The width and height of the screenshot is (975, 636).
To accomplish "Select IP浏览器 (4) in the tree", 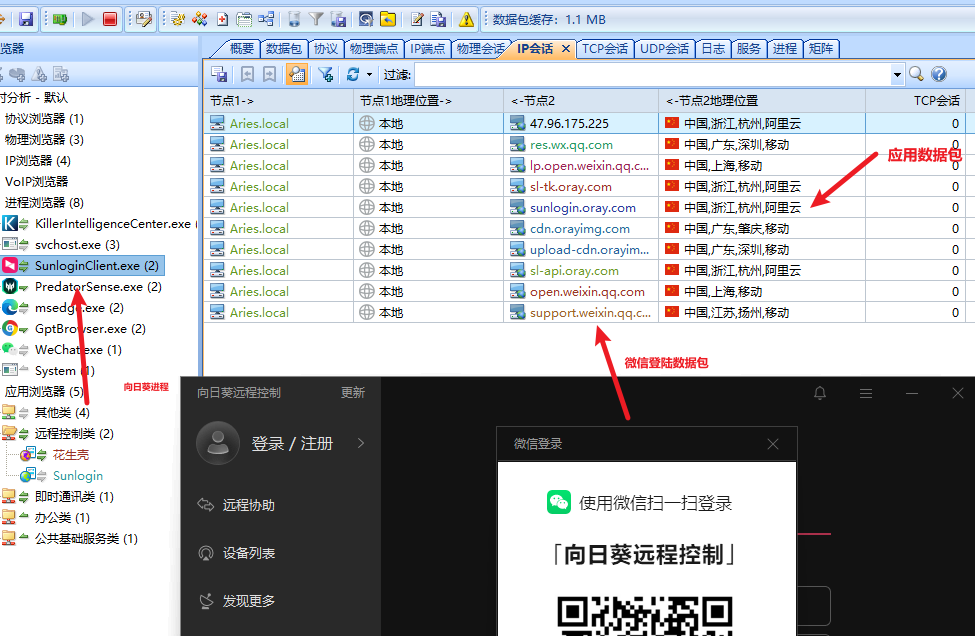I will (38, 161).
